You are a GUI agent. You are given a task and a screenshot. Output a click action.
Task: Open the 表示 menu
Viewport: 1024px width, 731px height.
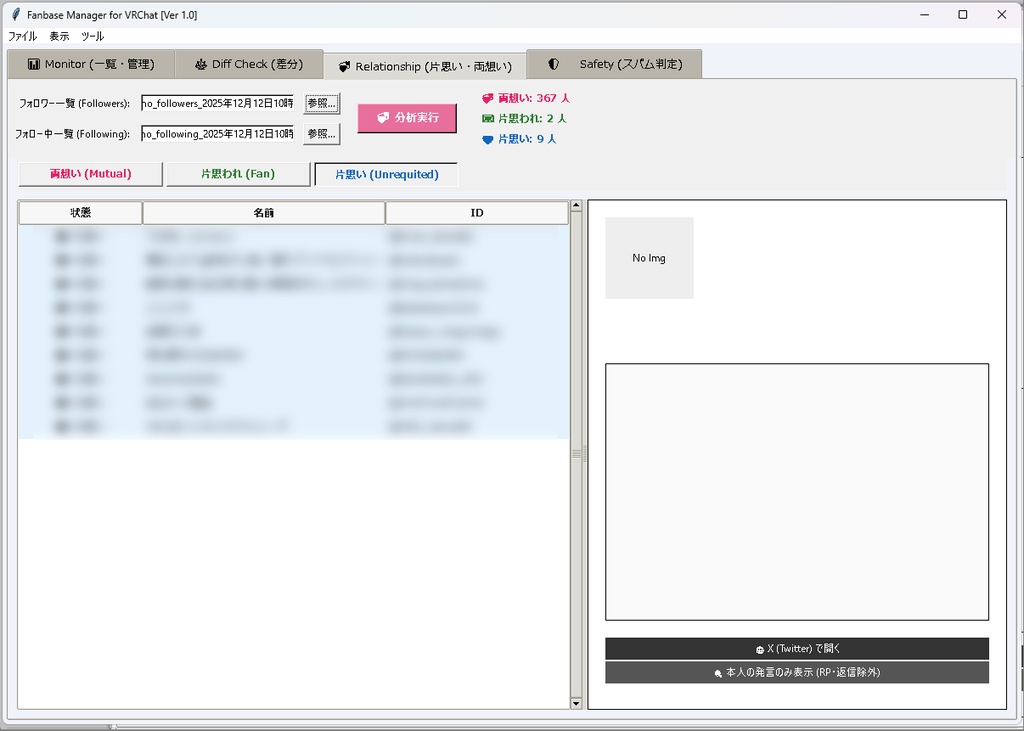pos(59,37)
